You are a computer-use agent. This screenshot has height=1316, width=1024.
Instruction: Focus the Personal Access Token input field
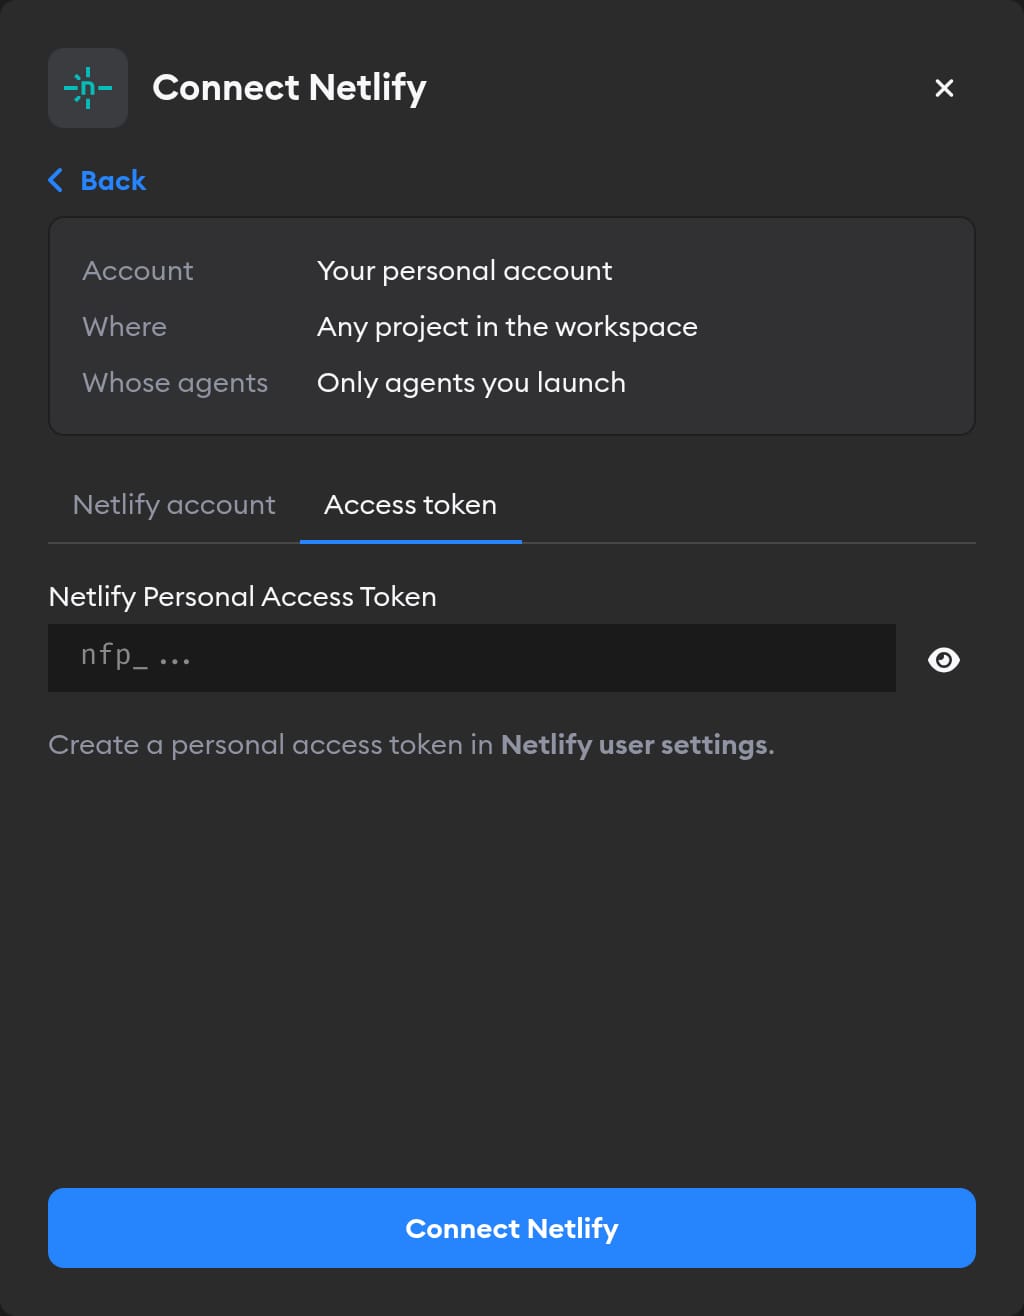pos(472,658)
